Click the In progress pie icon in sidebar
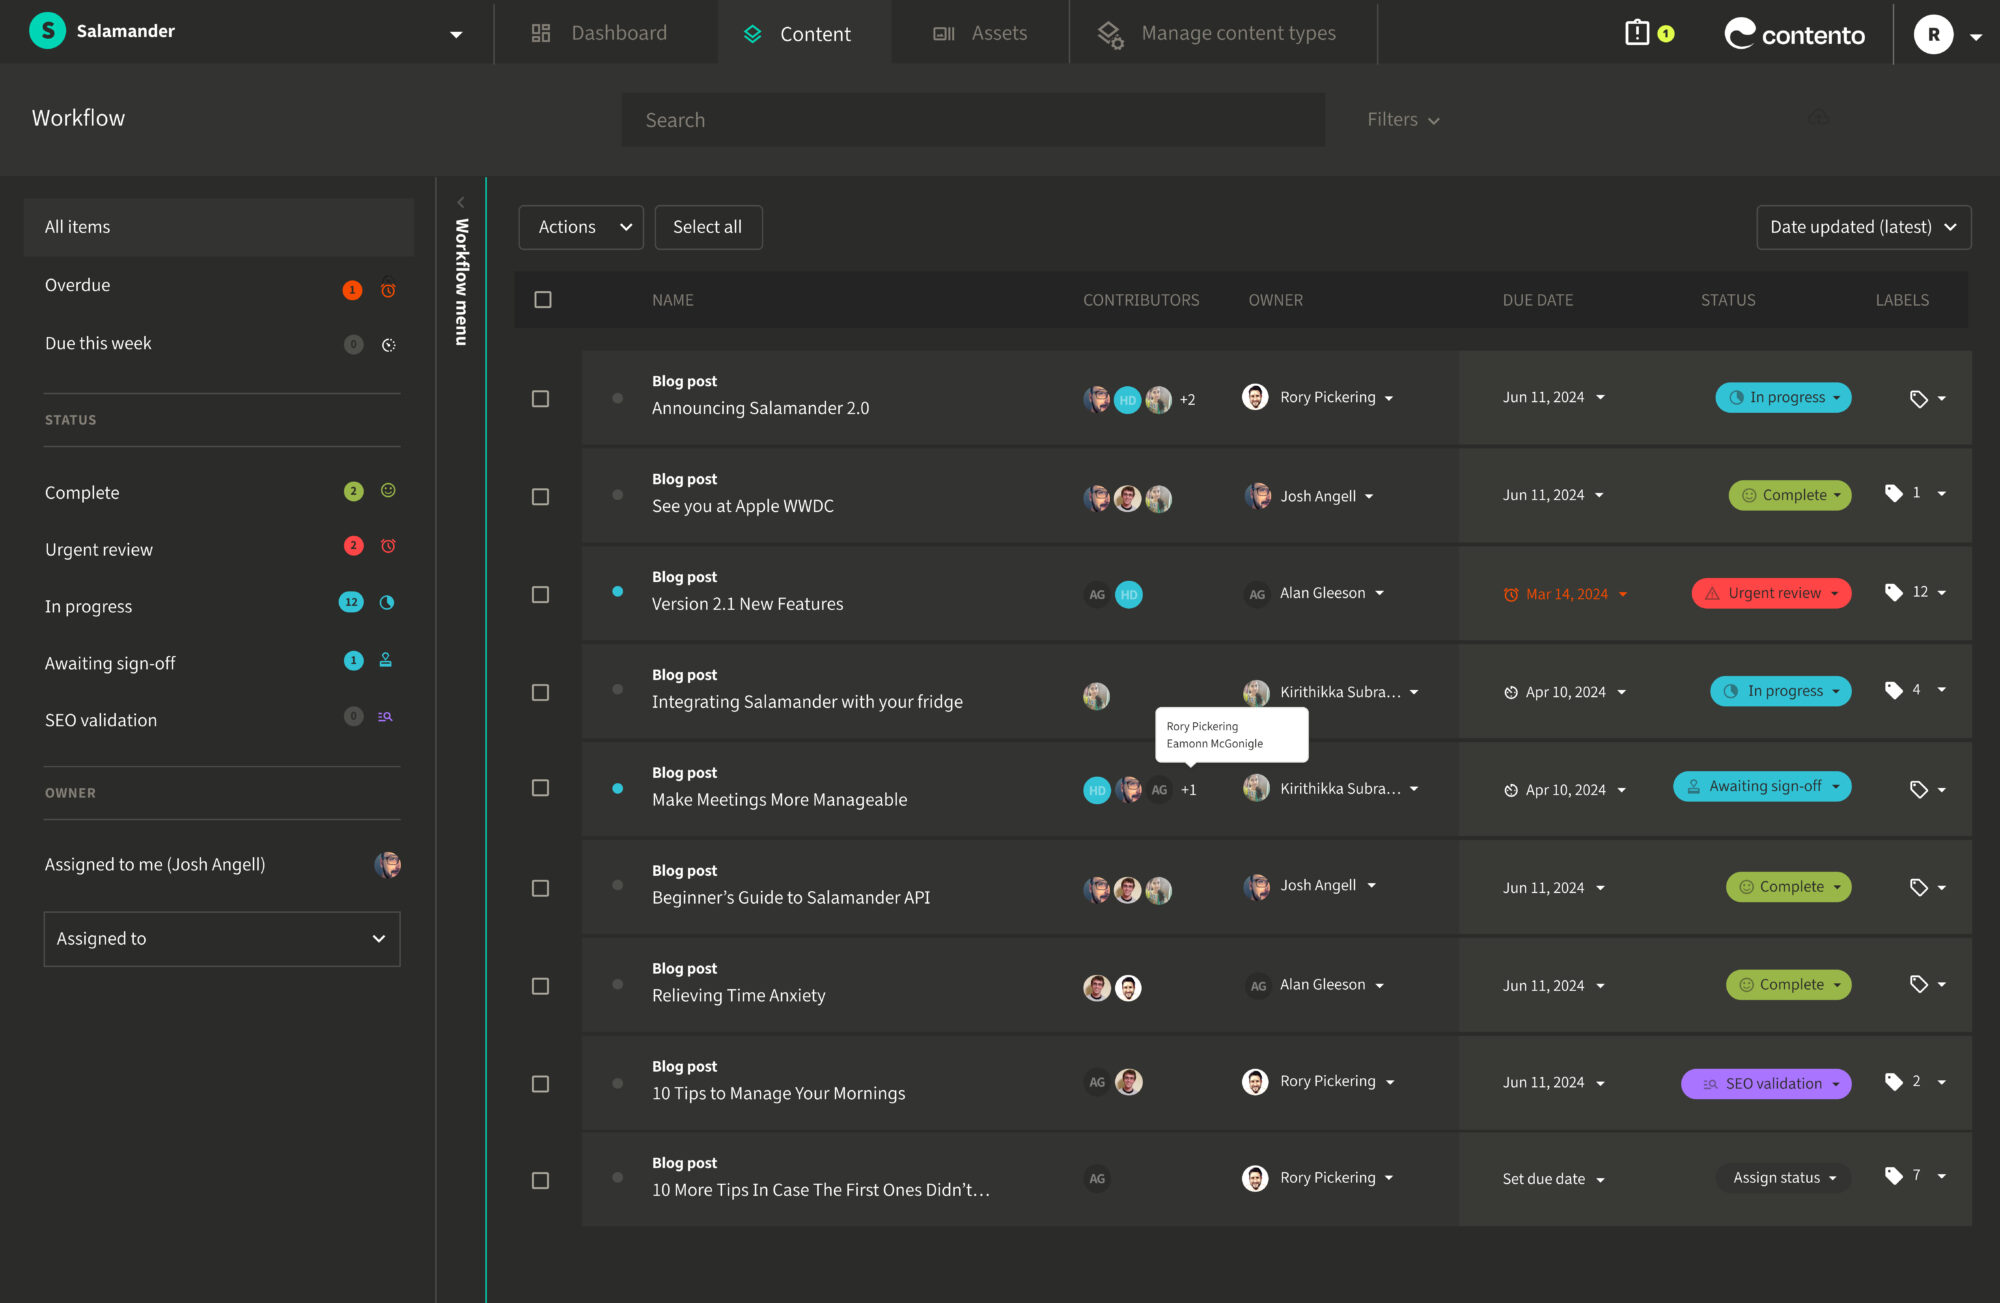Screen dimensions: 2000x1303 (387, 603)
